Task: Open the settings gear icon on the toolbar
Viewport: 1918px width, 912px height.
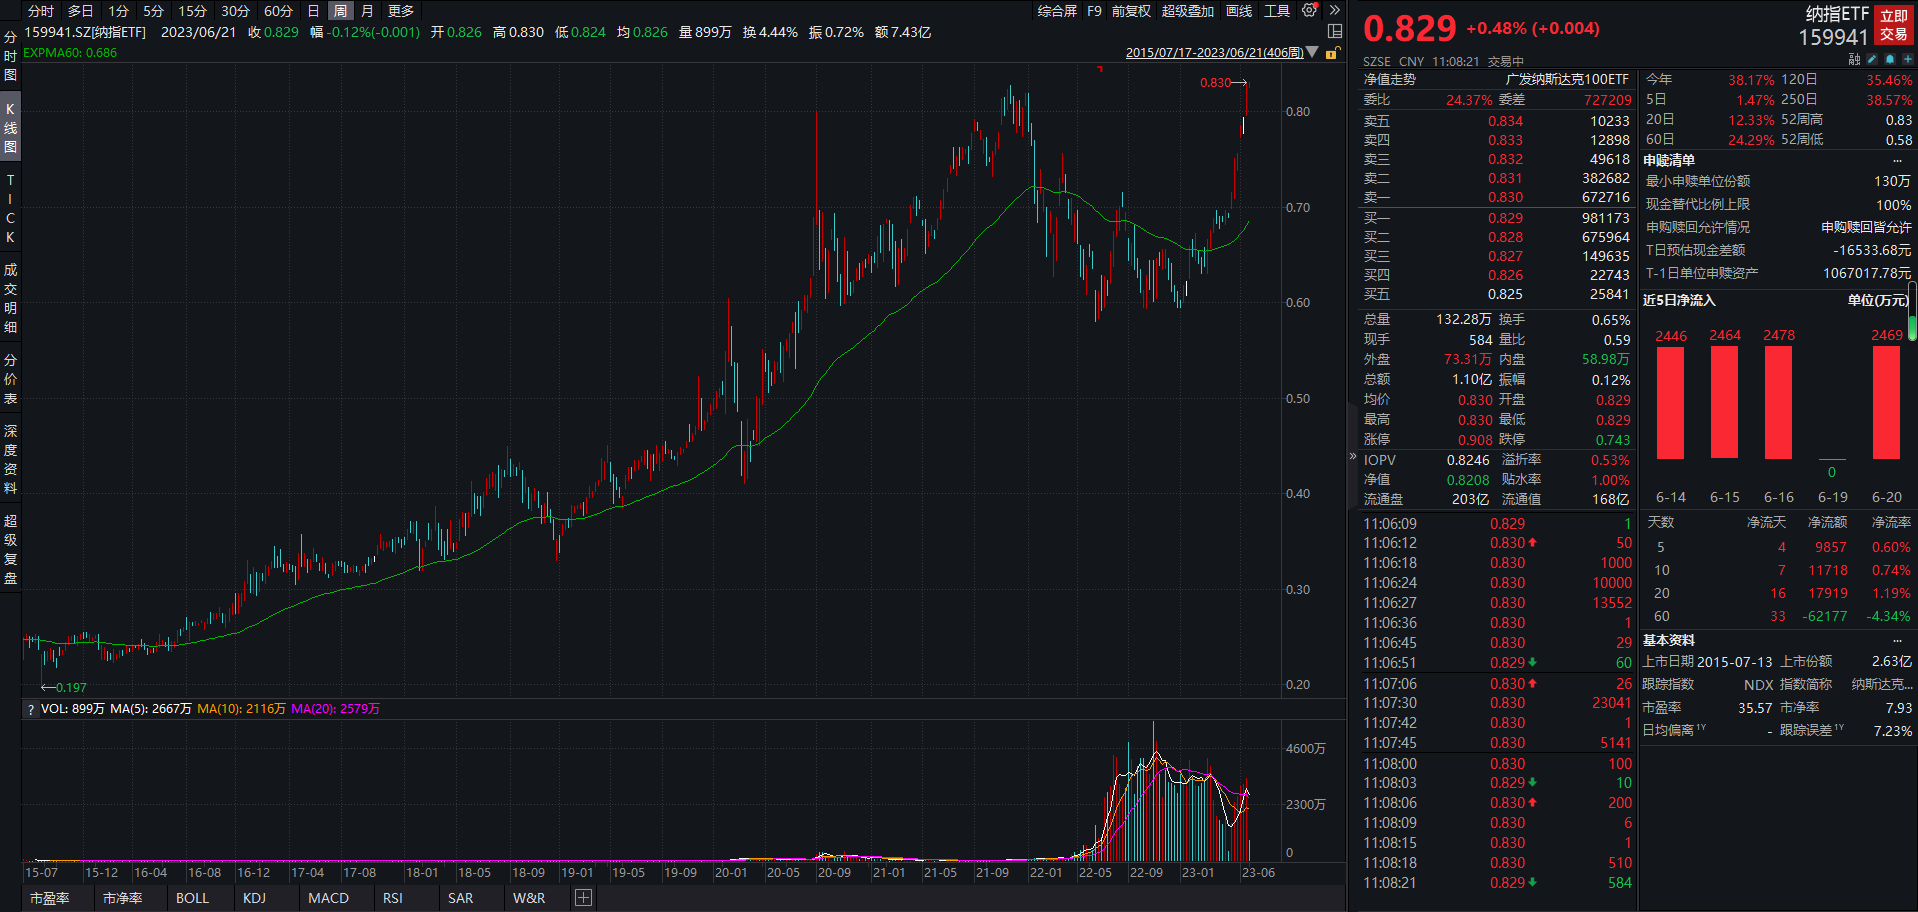Action: point(1308,10)
